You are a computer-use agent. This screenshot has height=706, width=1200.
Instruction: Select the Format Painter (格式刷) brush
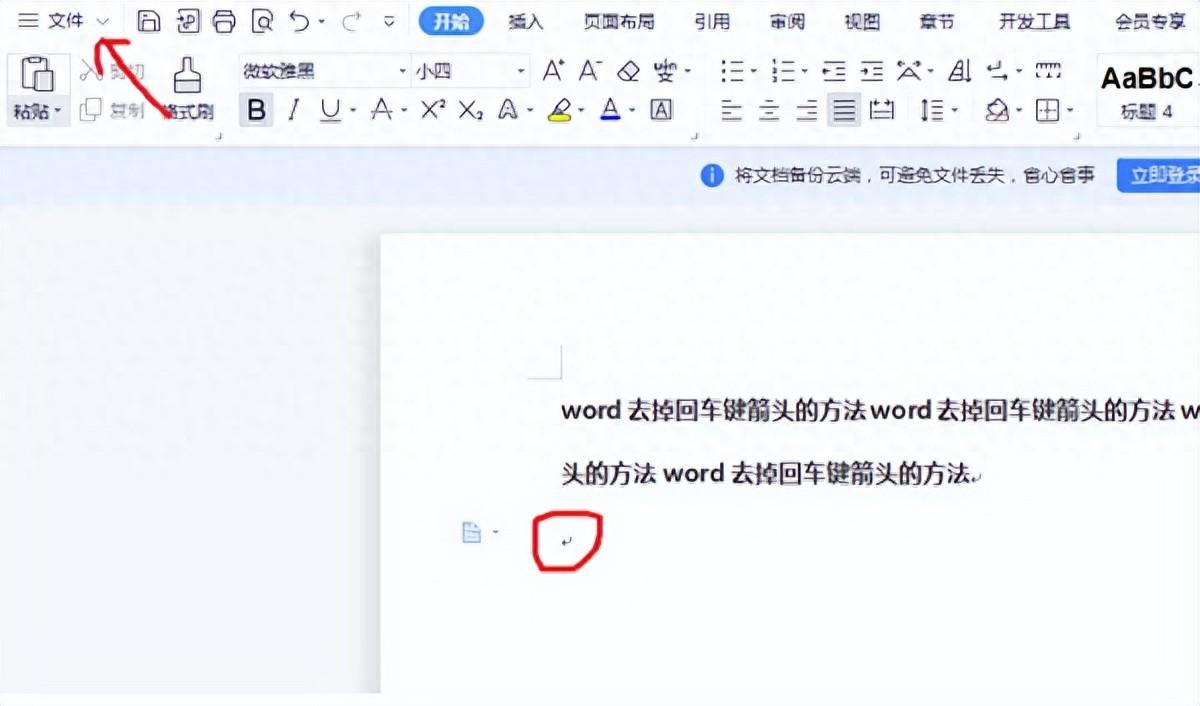point(187,75)
